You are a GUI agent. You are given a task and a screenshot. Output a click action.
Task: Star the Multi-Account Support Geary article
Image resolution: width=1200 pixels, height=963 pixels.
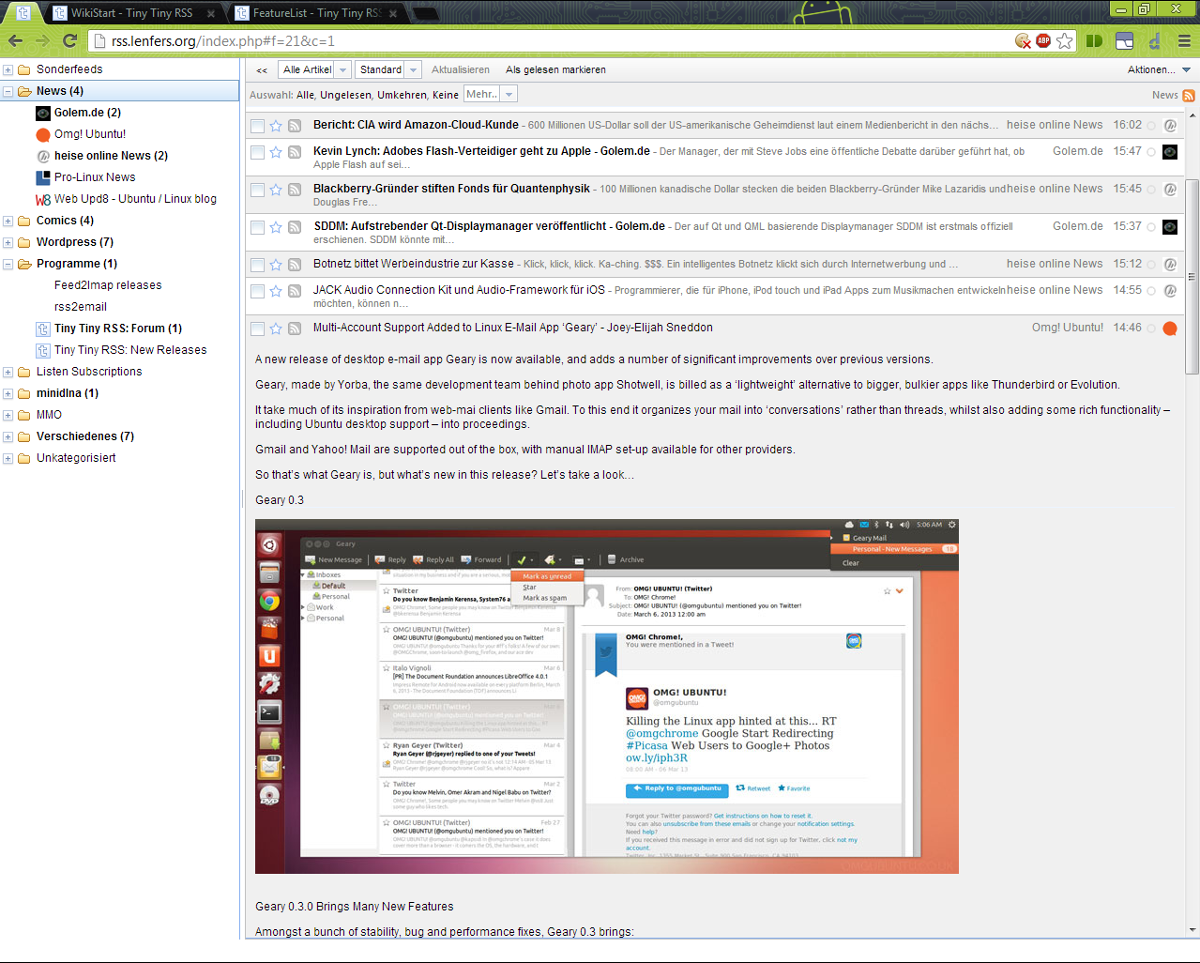coord(276,328)
